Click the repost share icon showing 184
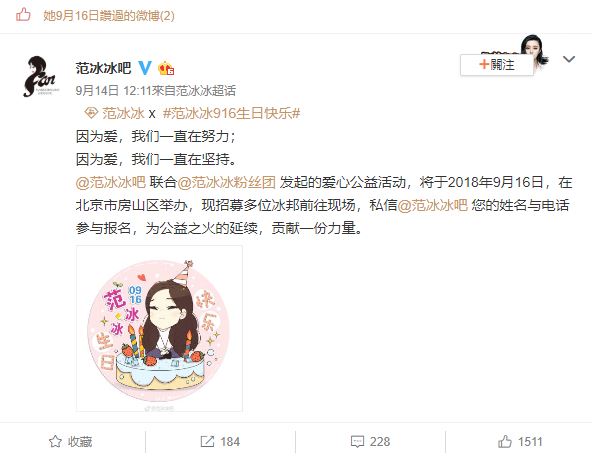Screen dimensions: 592x456 pos(207,441)
